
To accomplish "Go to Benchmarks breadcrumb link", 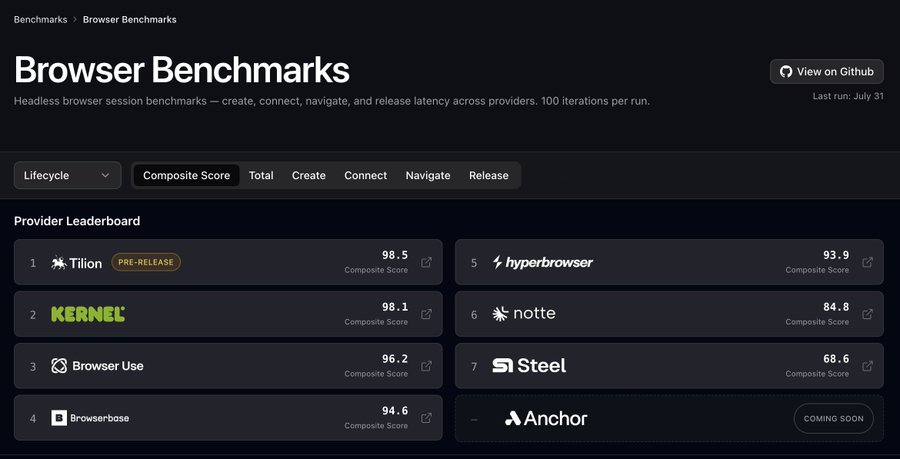I will (x=40, y=20).
